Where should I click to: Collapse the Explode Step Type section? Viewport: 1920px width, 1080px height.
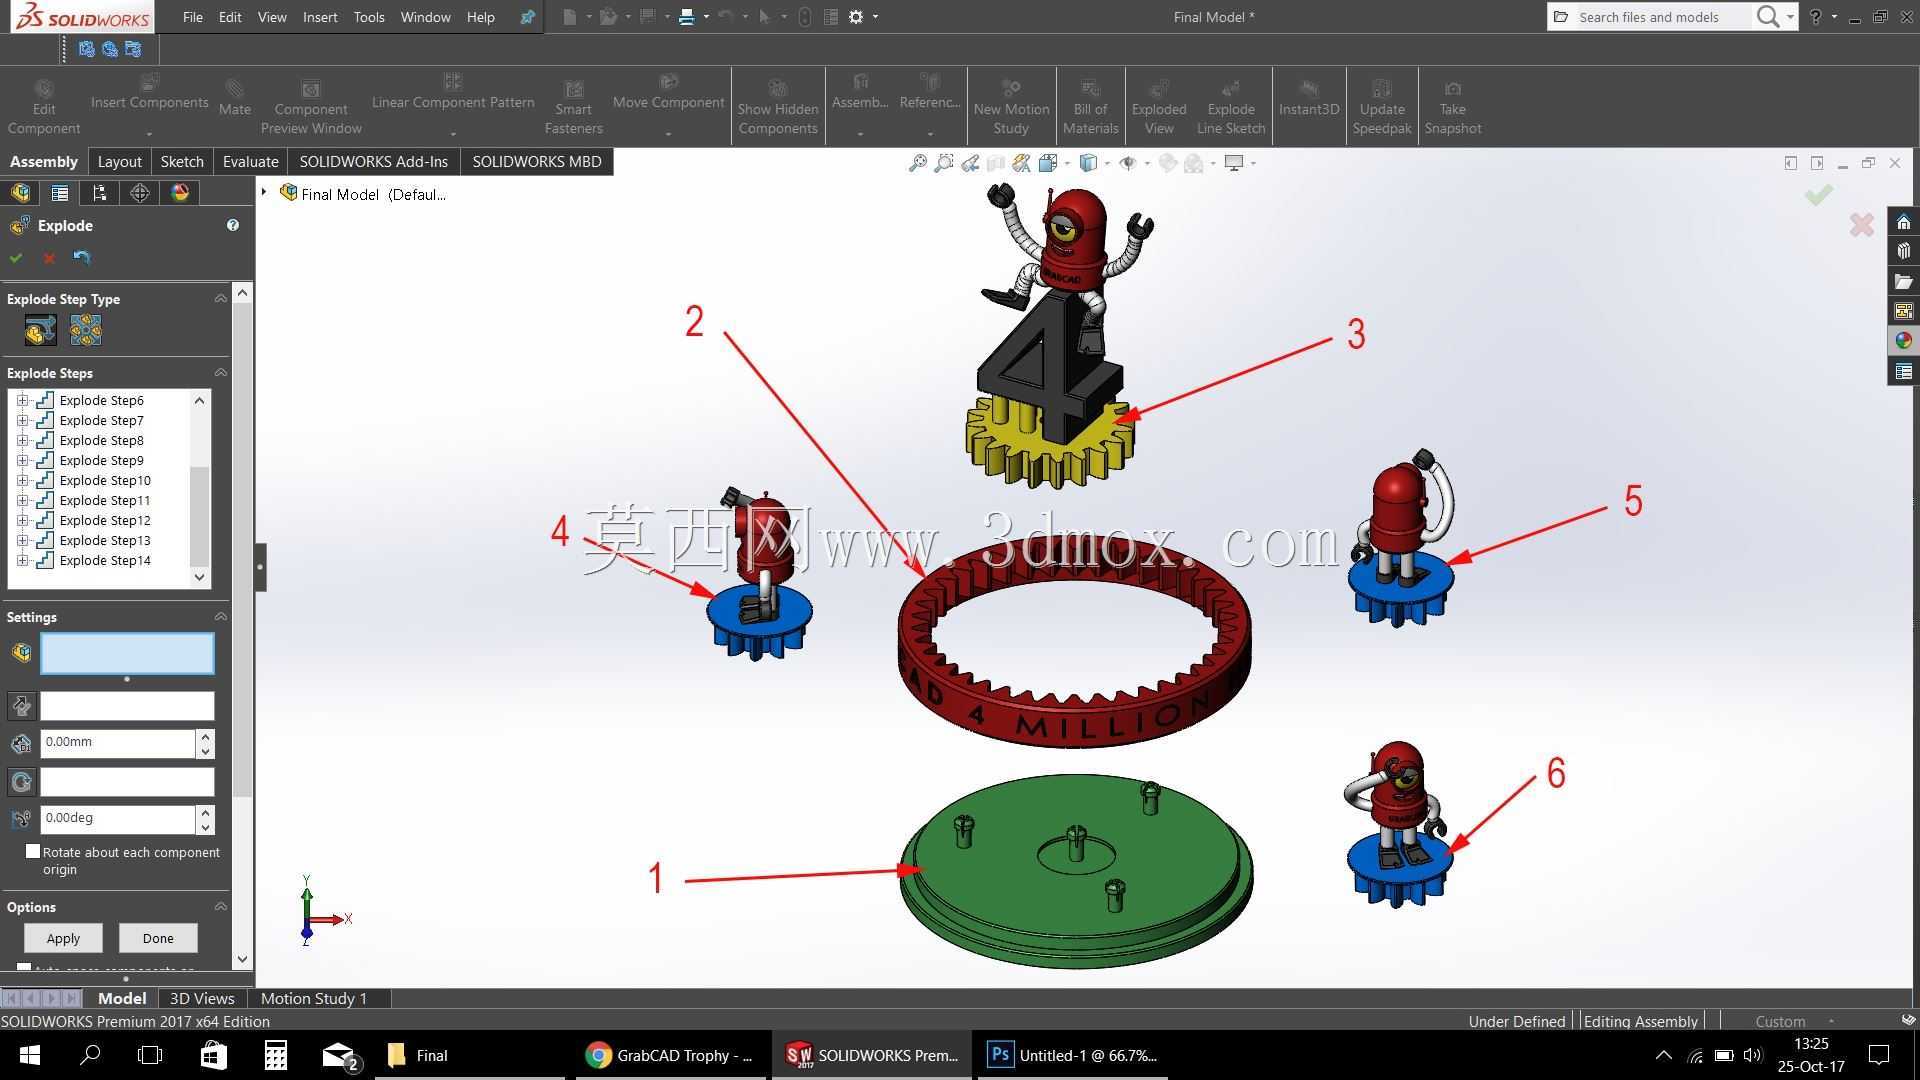click(220, 298)
